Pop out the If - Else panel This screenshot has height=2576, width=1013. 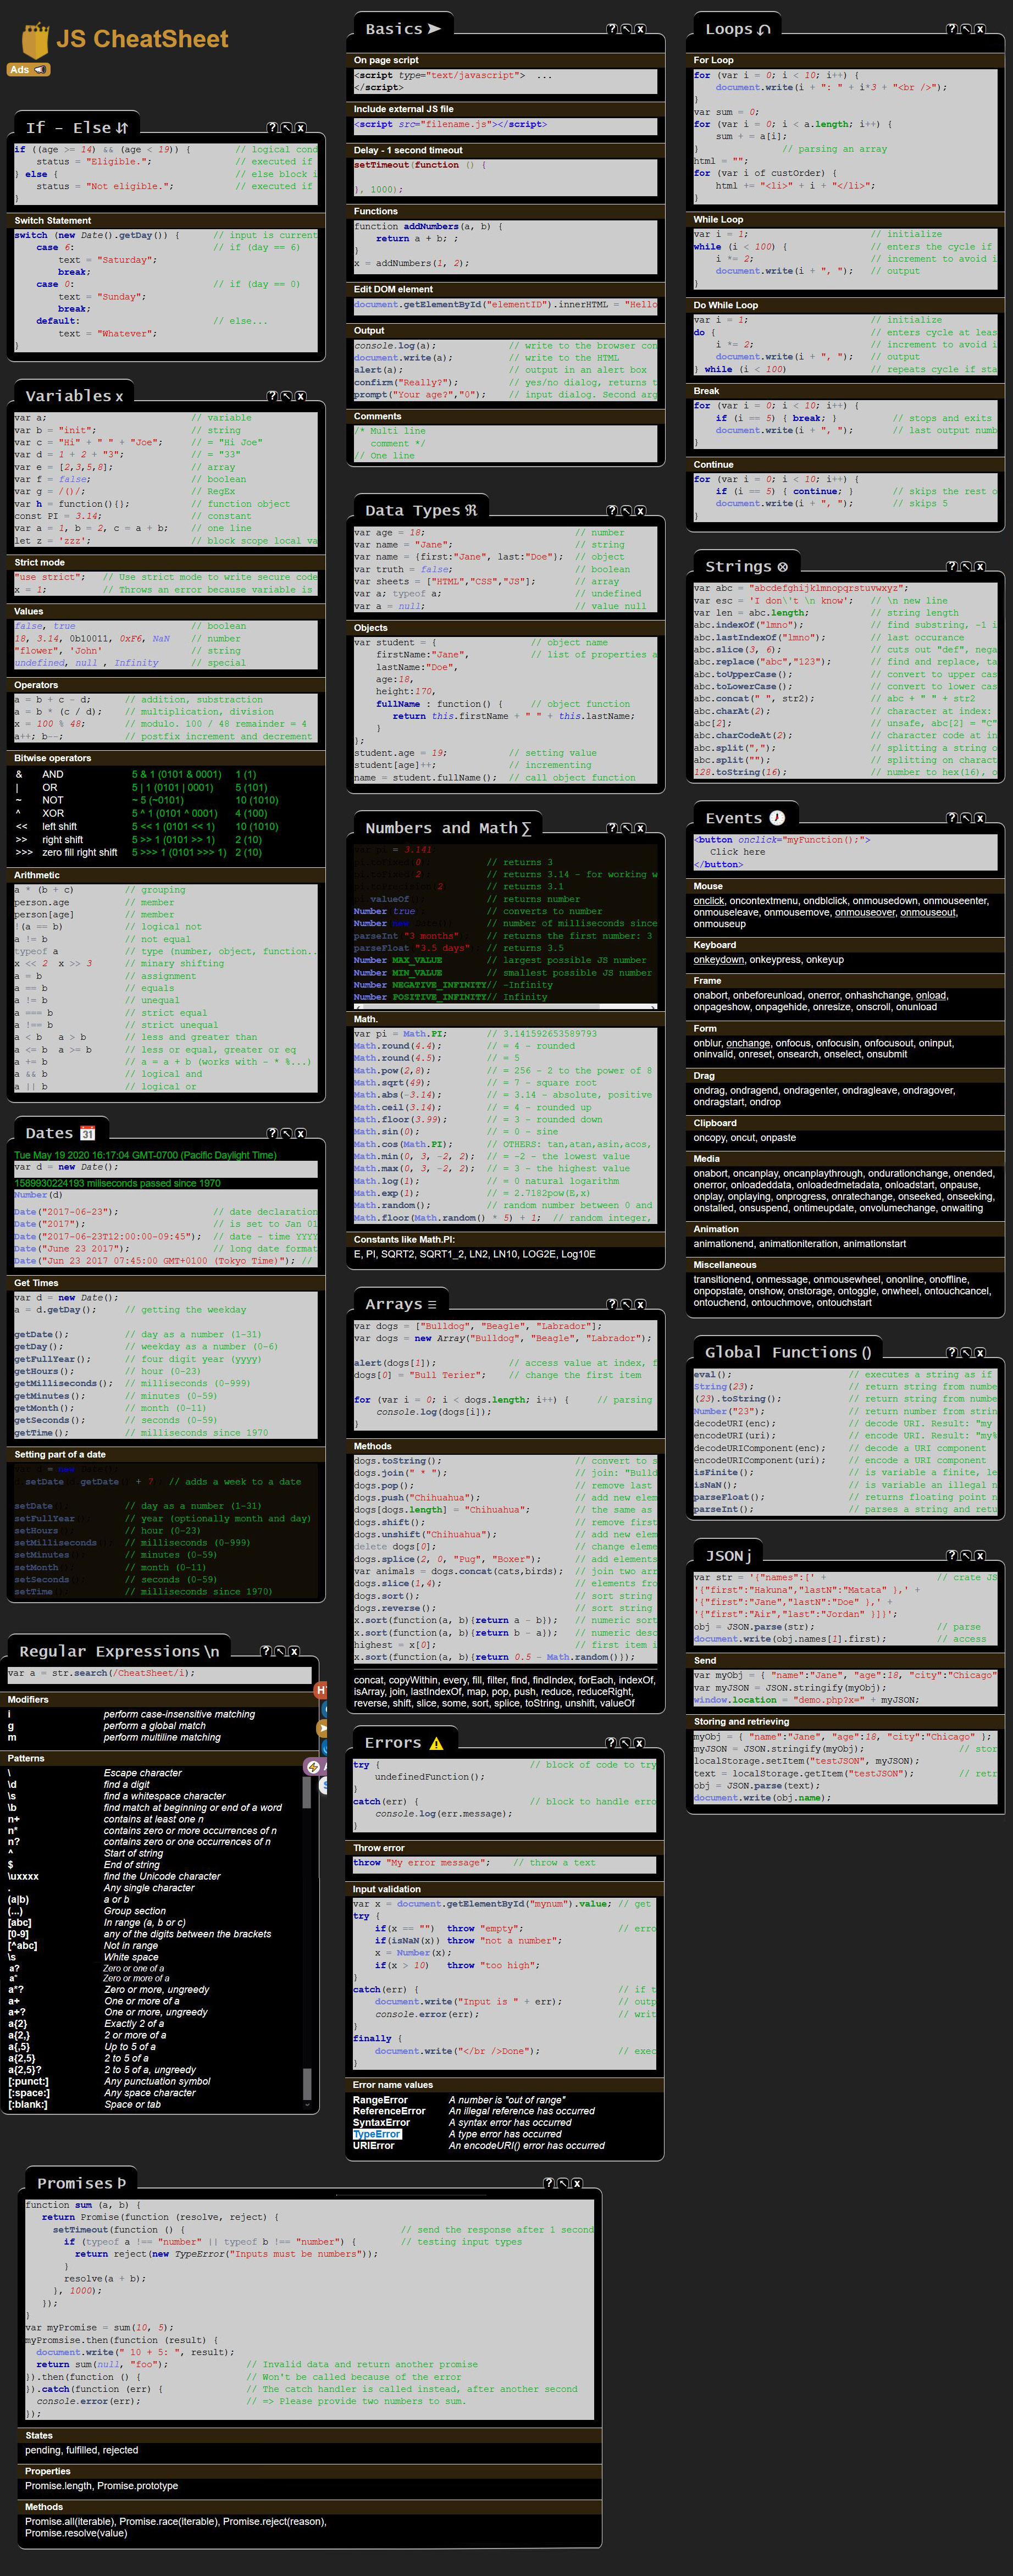point(286,128)
